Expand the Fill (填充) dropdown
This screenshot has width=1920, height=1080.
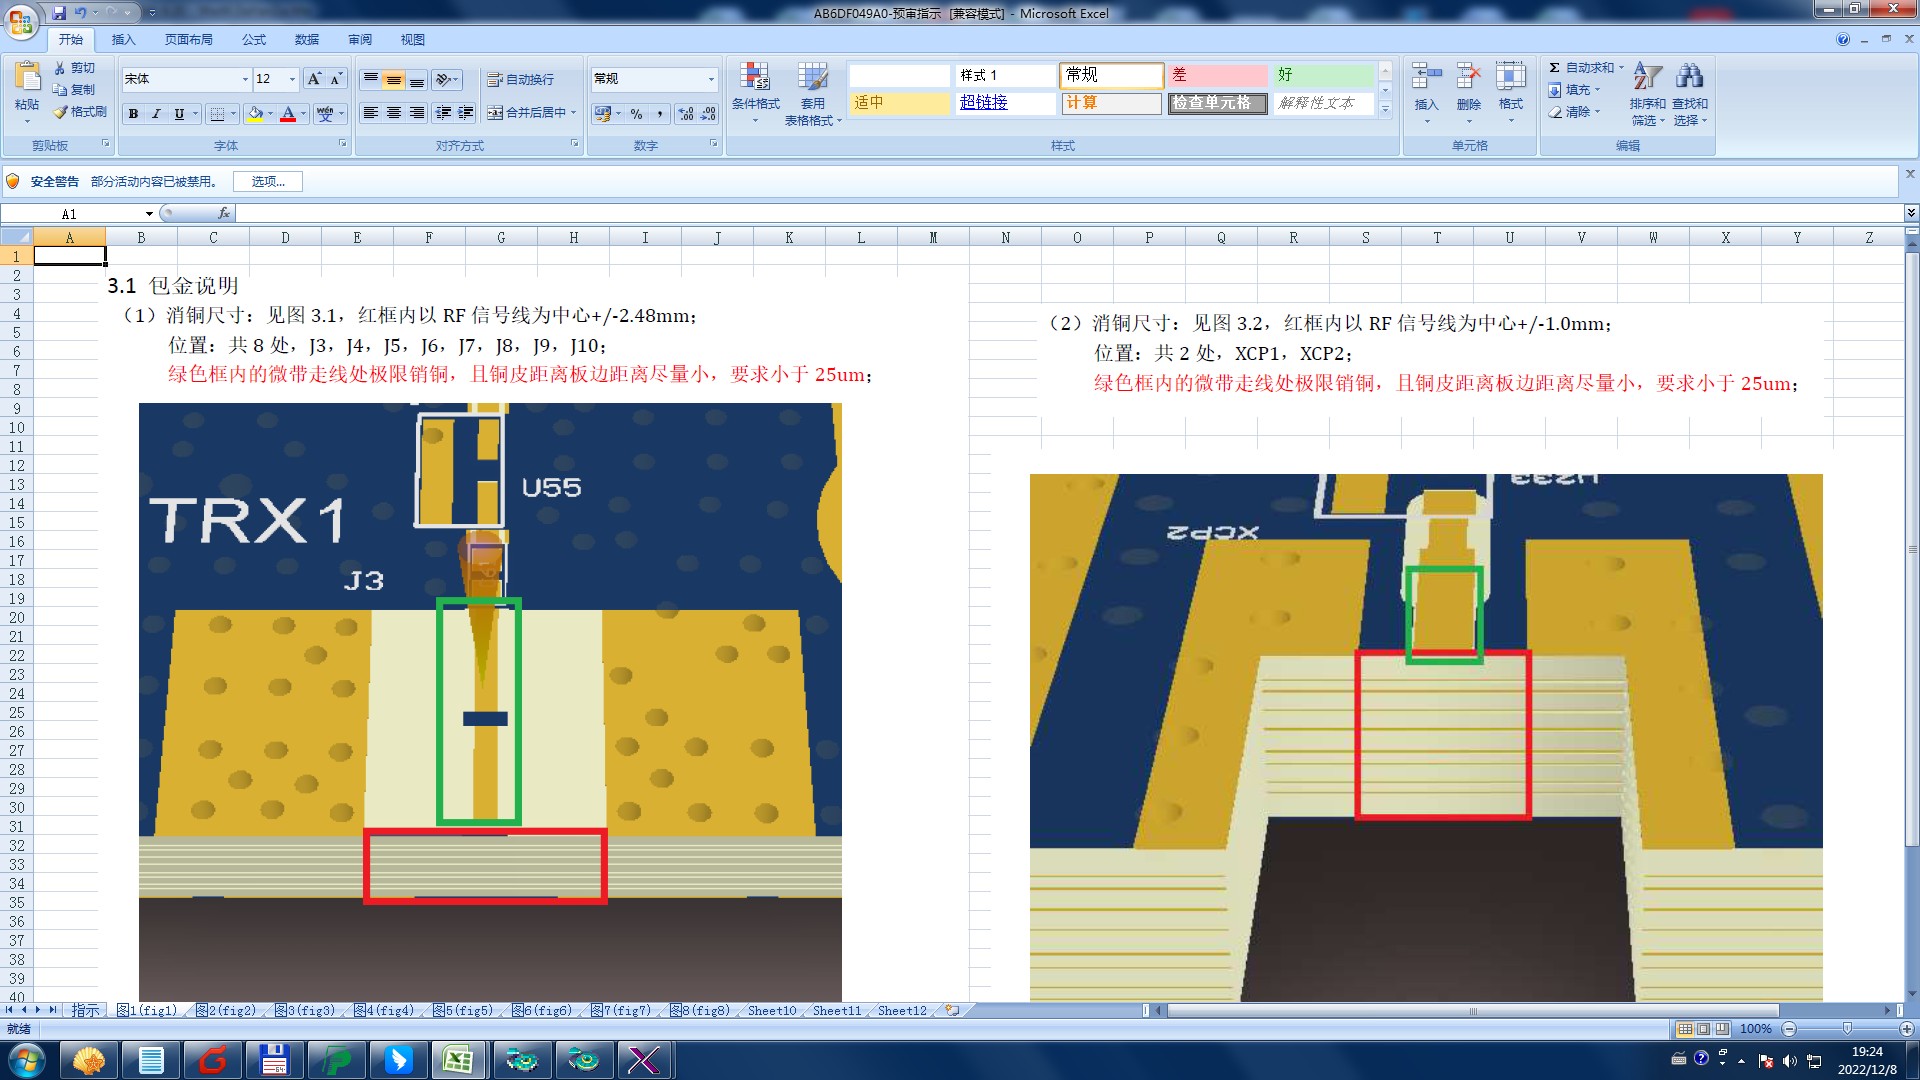pyautogui.click(x=1597, y=90)
